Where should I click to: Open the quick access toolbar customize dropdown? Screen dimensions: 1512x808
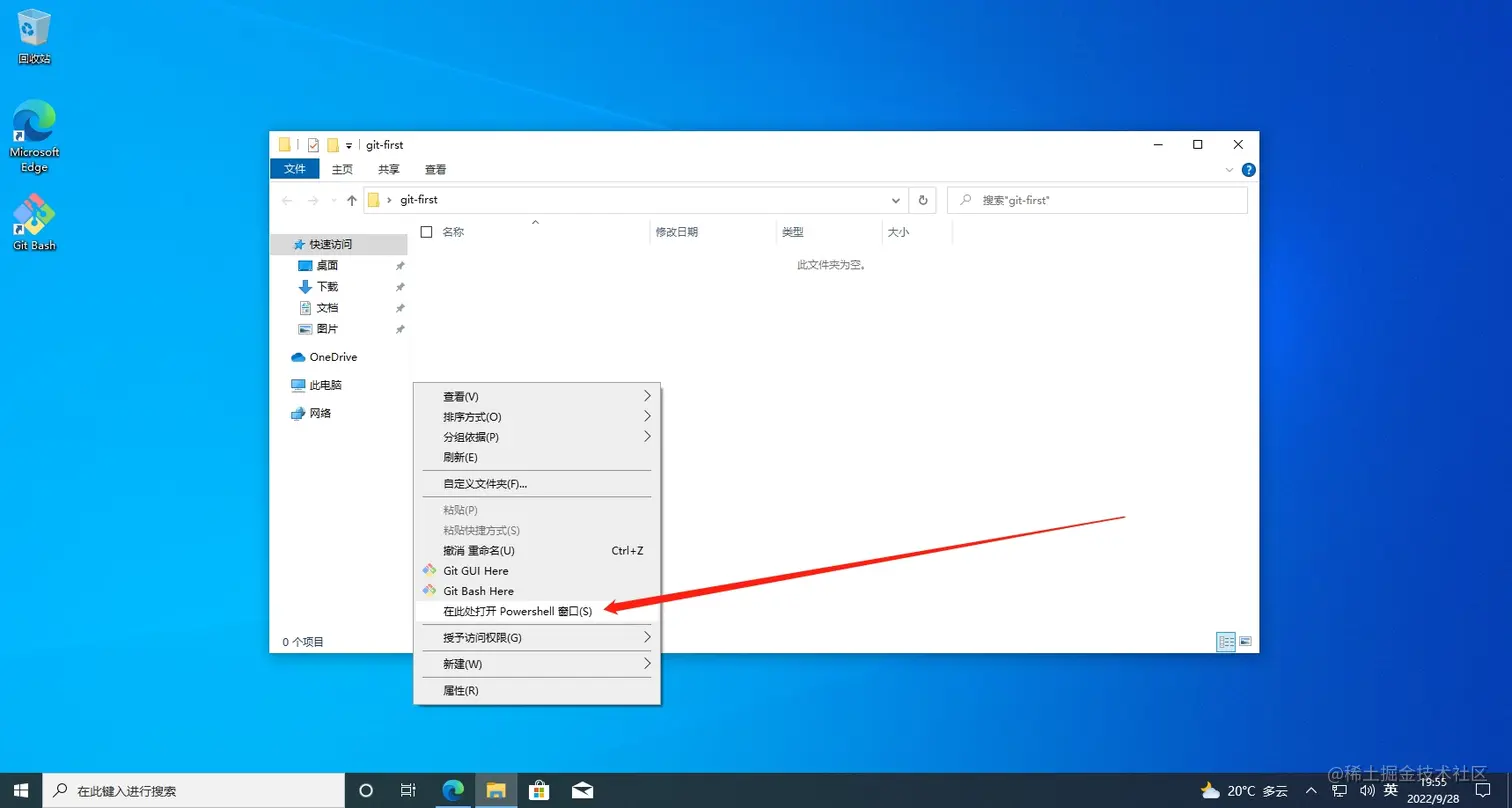[349, 146]
